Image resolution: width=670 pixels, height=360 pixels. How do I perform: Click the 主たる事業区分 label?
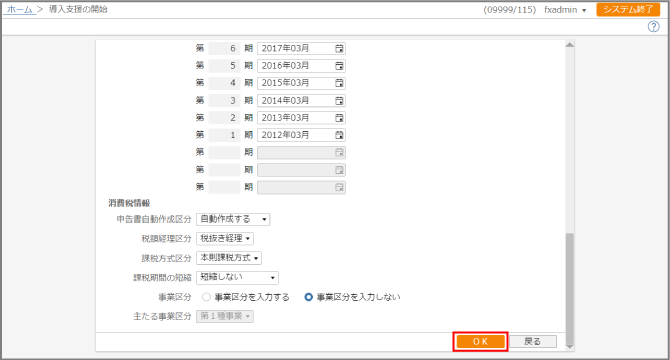click(162, 316)
